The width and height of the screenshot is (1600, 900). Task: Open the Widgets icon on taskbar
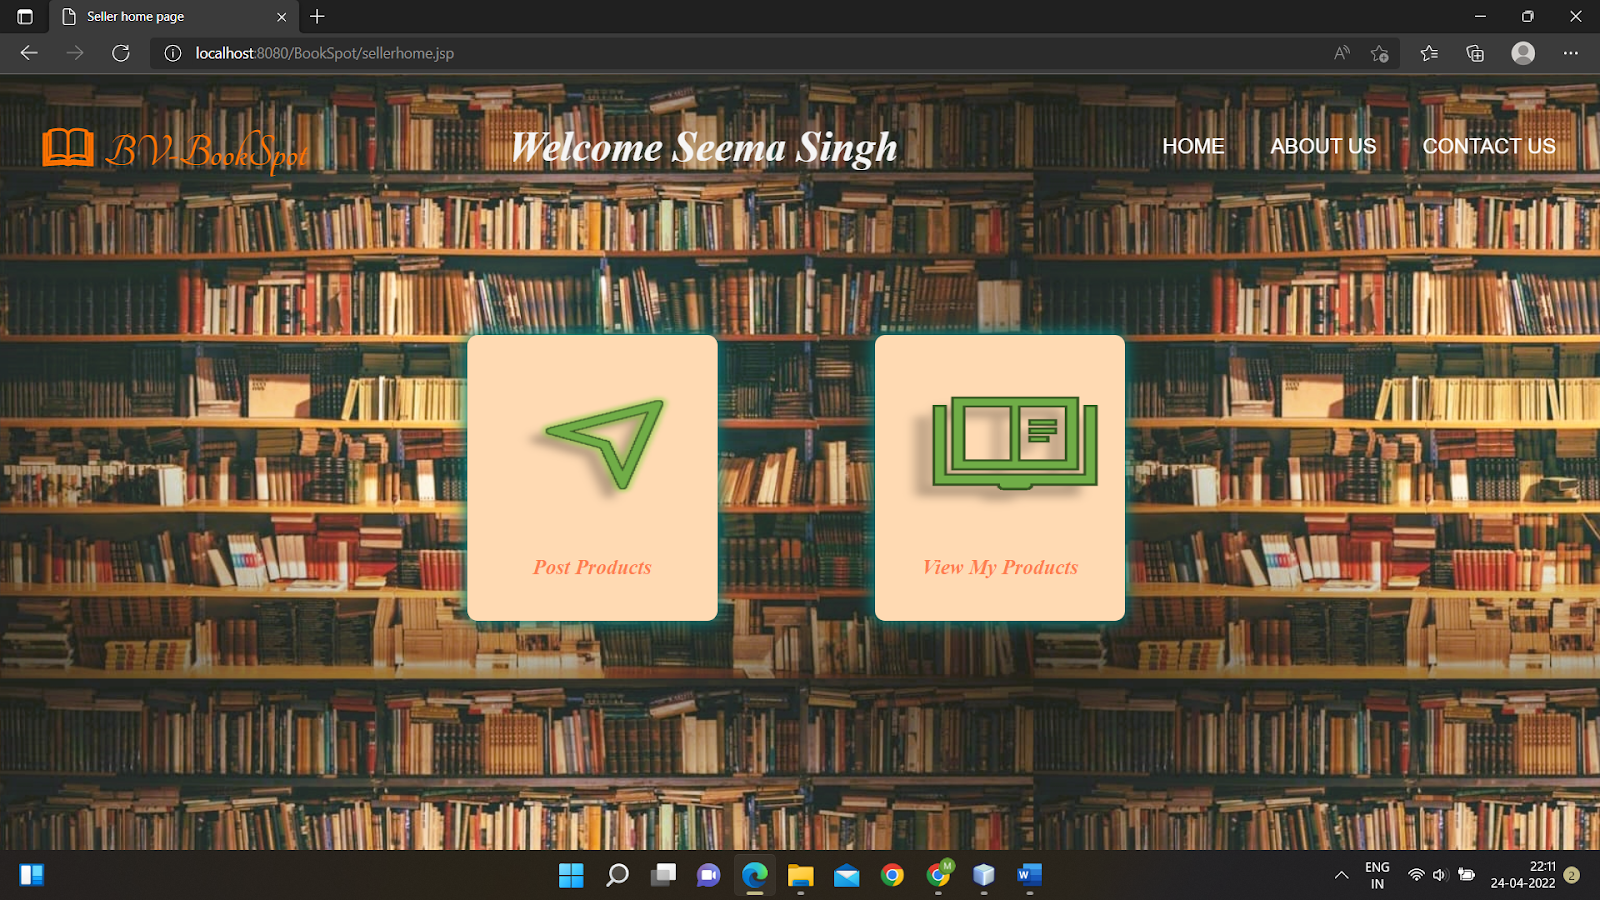32,875
